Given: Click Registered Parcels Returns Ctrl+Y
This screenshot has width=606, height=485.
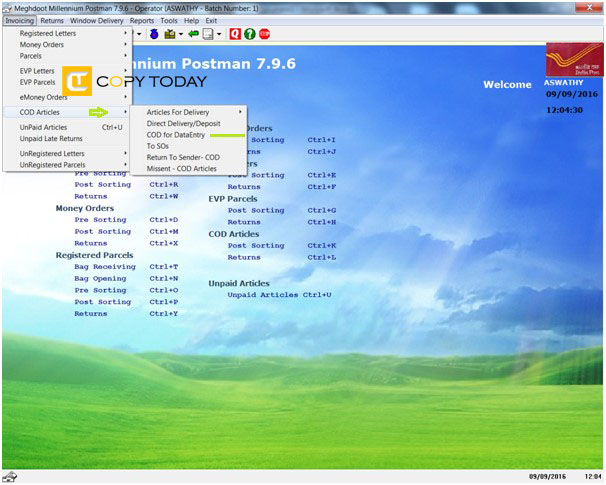Looking at the screenshot, I should (x=126, y=313).
